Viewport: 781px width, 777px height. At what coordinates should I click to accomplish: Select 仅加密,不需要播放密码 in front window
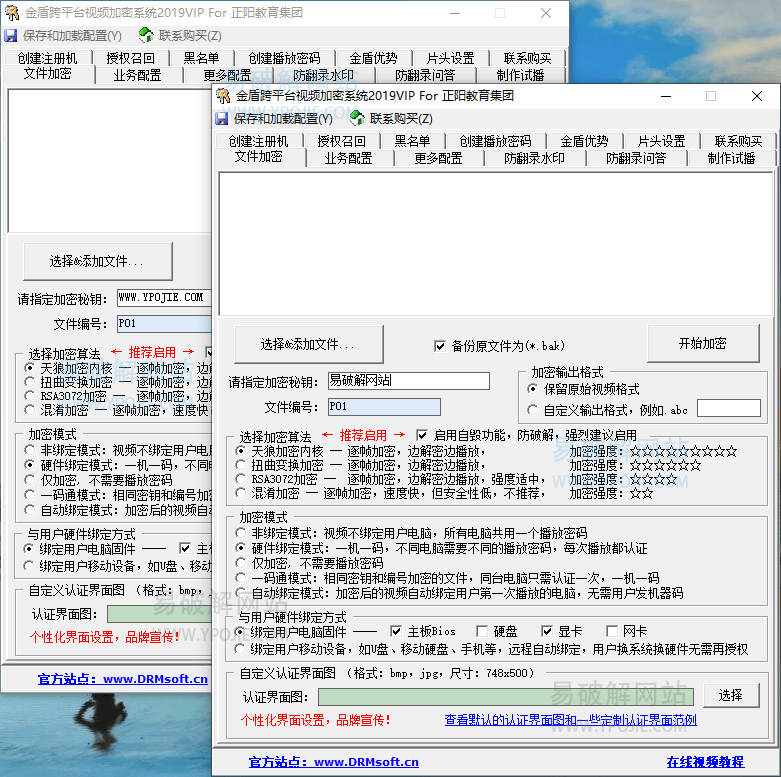pyautogui.click(x=241, y=563)
